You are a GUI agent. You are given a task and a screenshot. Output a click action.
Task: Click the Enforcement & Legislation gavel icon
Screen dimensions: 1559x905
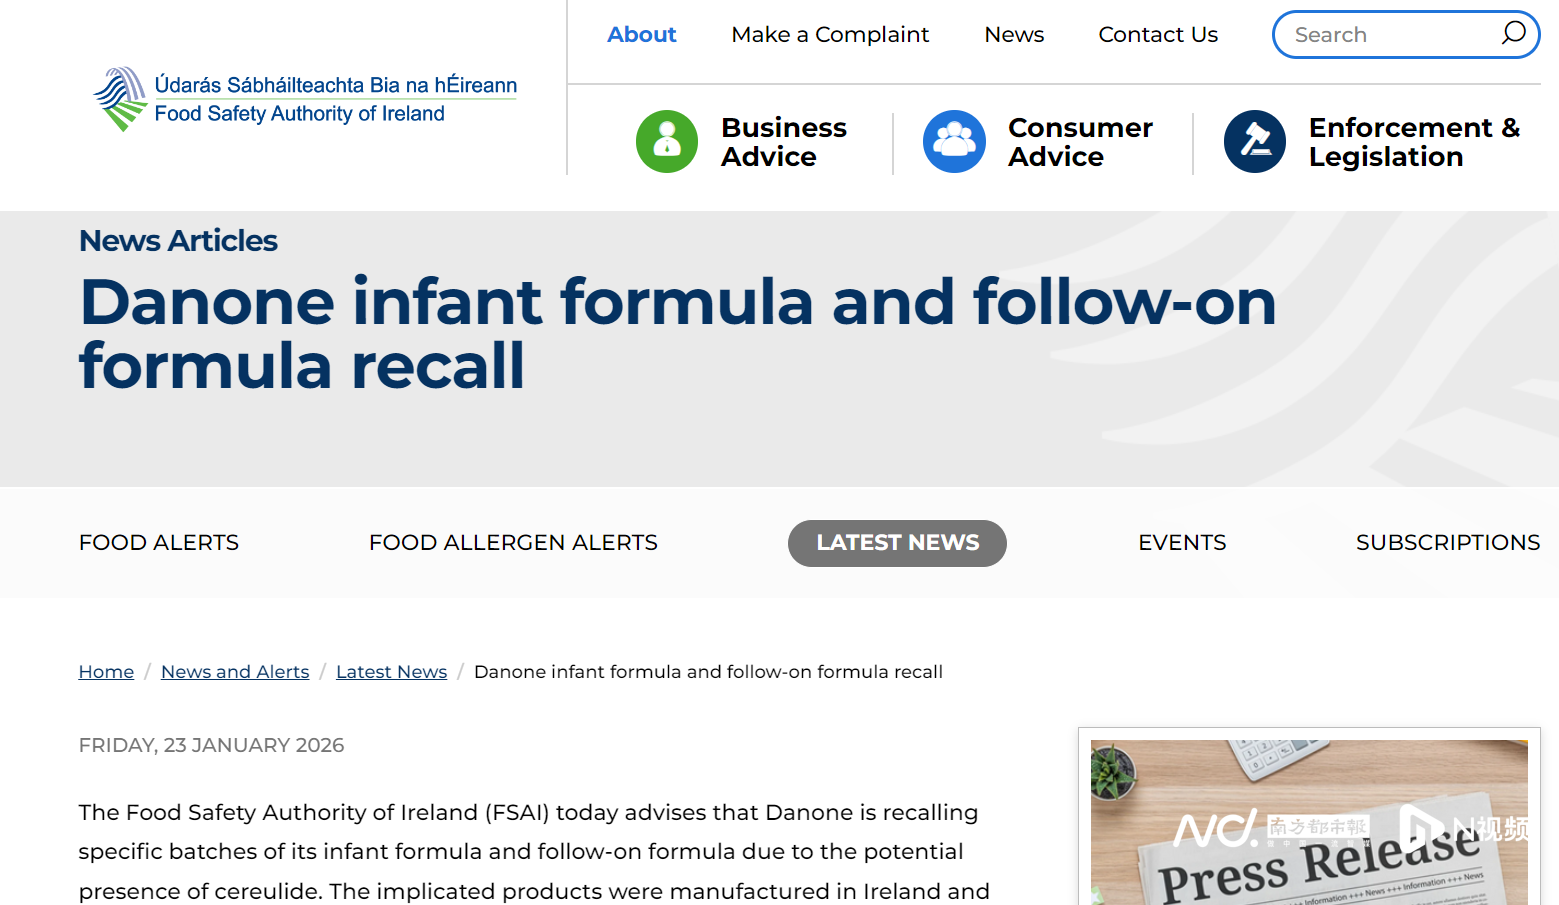click(1255, 142)
